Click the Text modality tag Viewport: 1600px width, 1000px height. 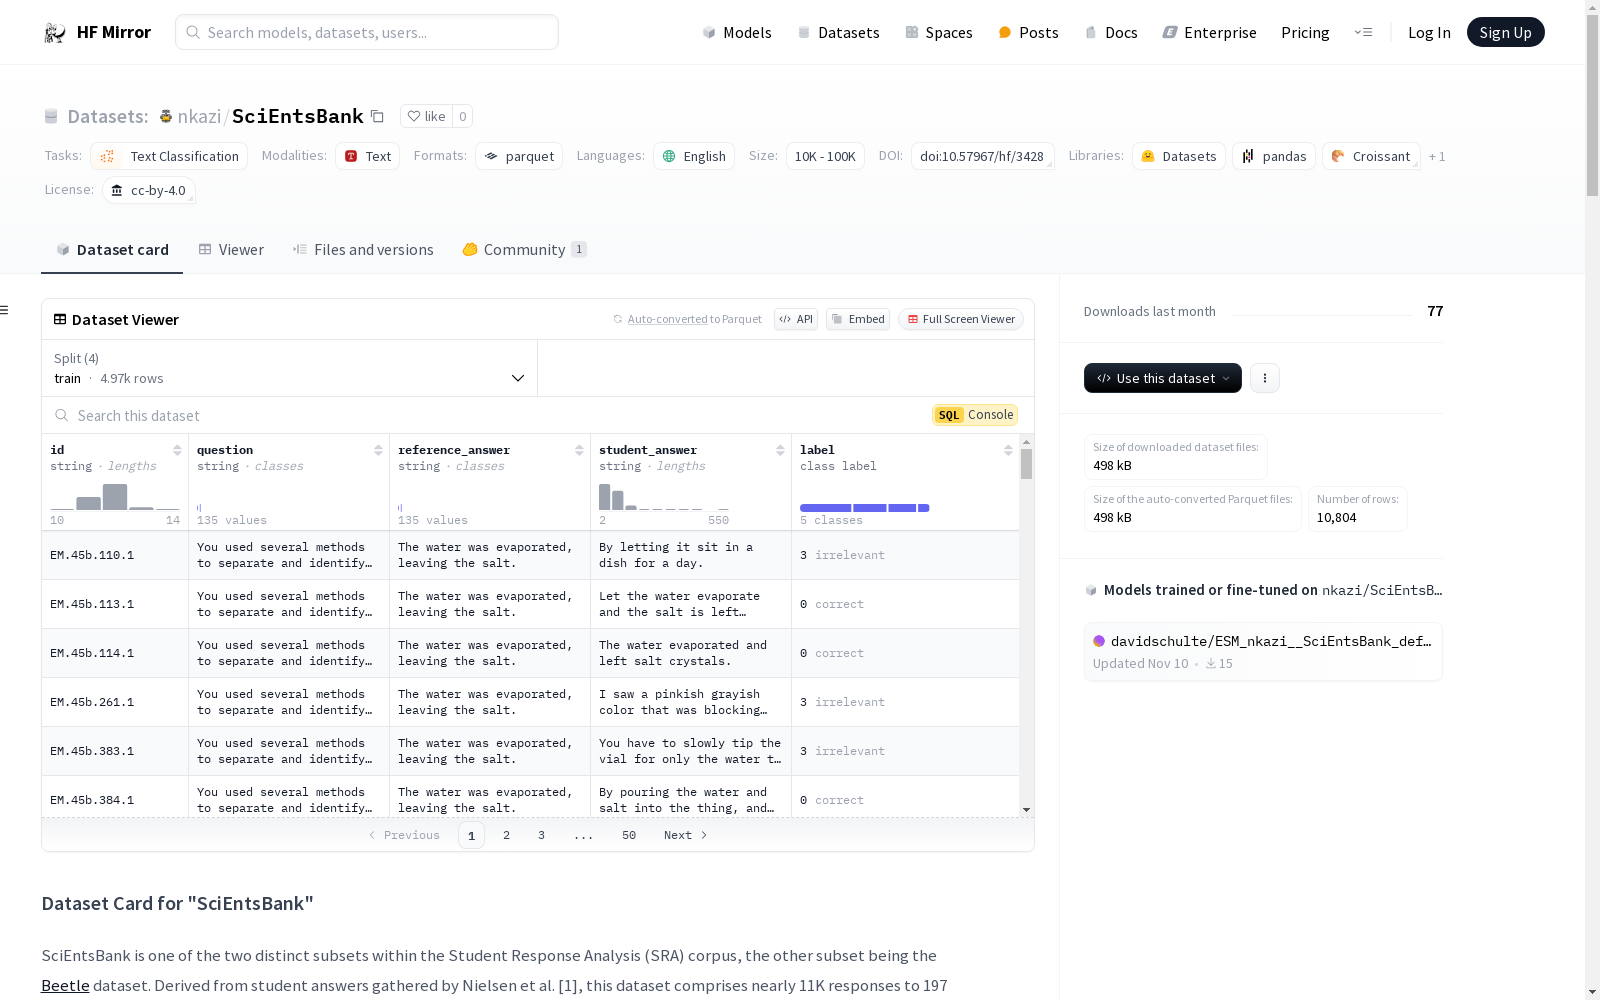(368, 156)
